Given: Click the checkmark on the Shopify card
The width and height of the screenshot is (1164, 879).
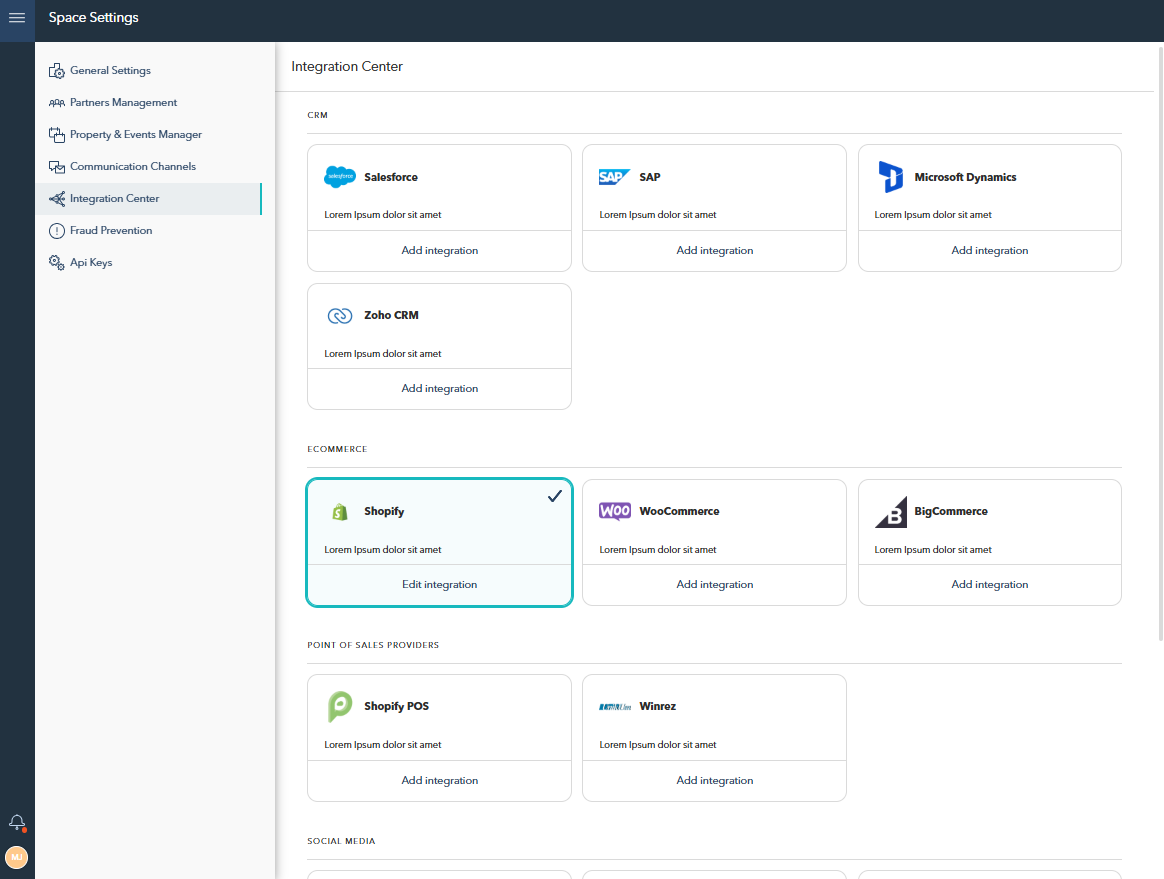Looking at the screenshot, I should [555, 496].
